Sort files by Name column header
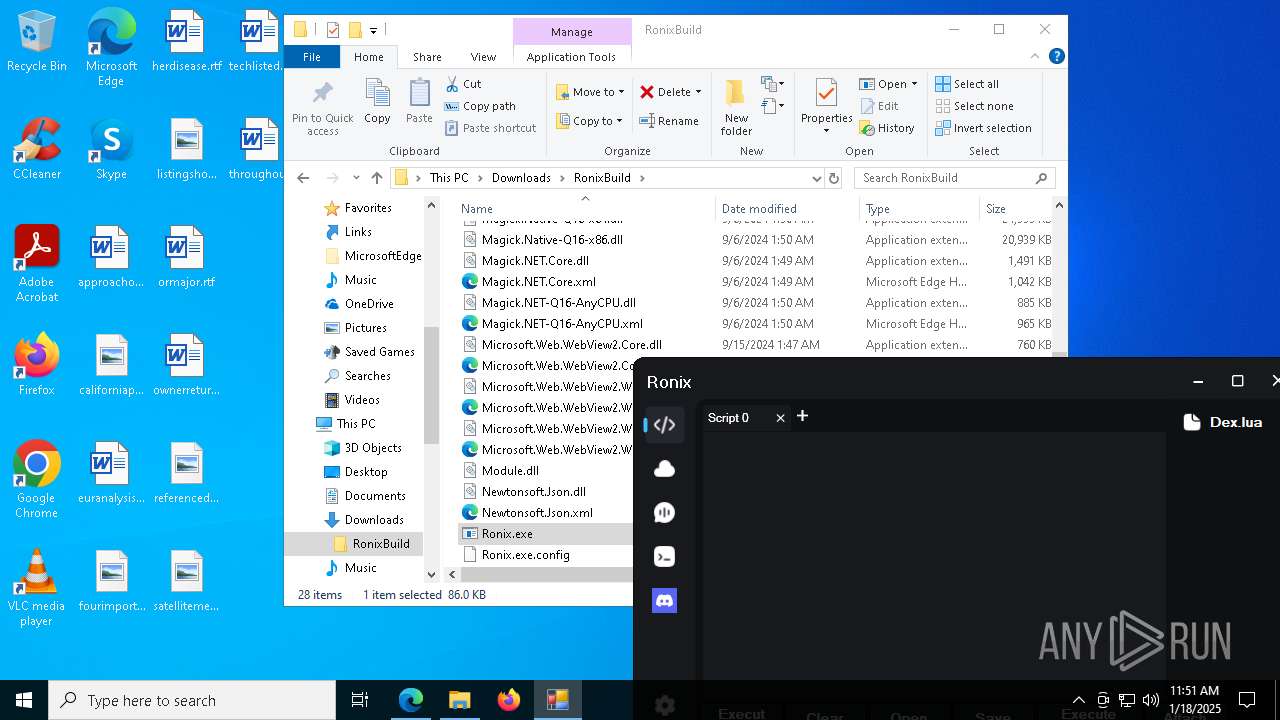The height and width of the screenshot is (720, 1280). tap(585, 209)
